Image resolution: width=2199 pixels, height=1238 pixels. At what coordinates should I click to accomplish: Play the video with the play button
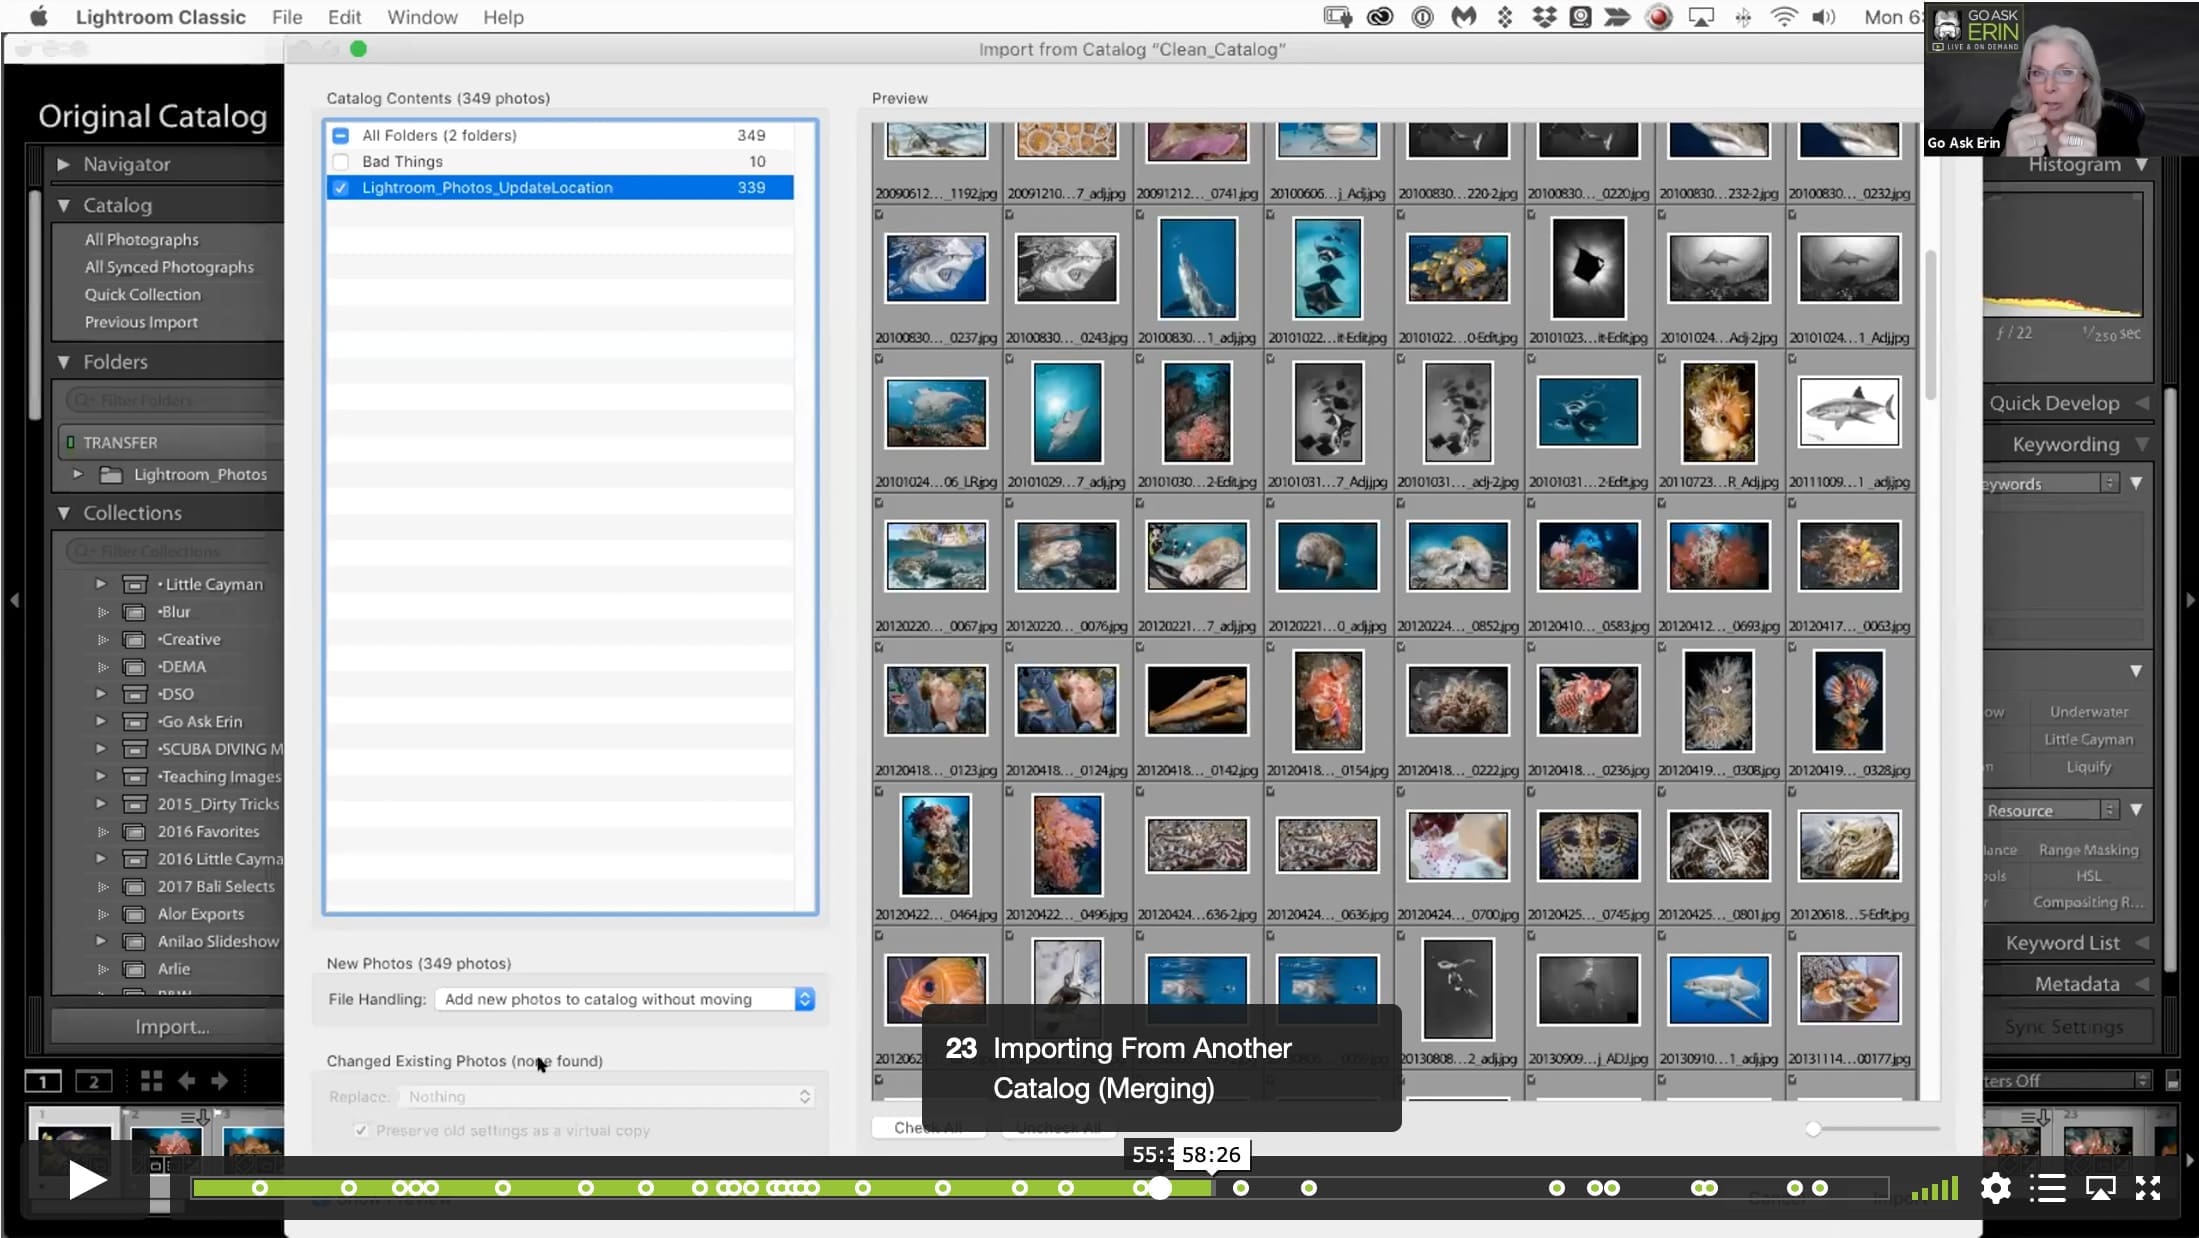coord(87,1181)
